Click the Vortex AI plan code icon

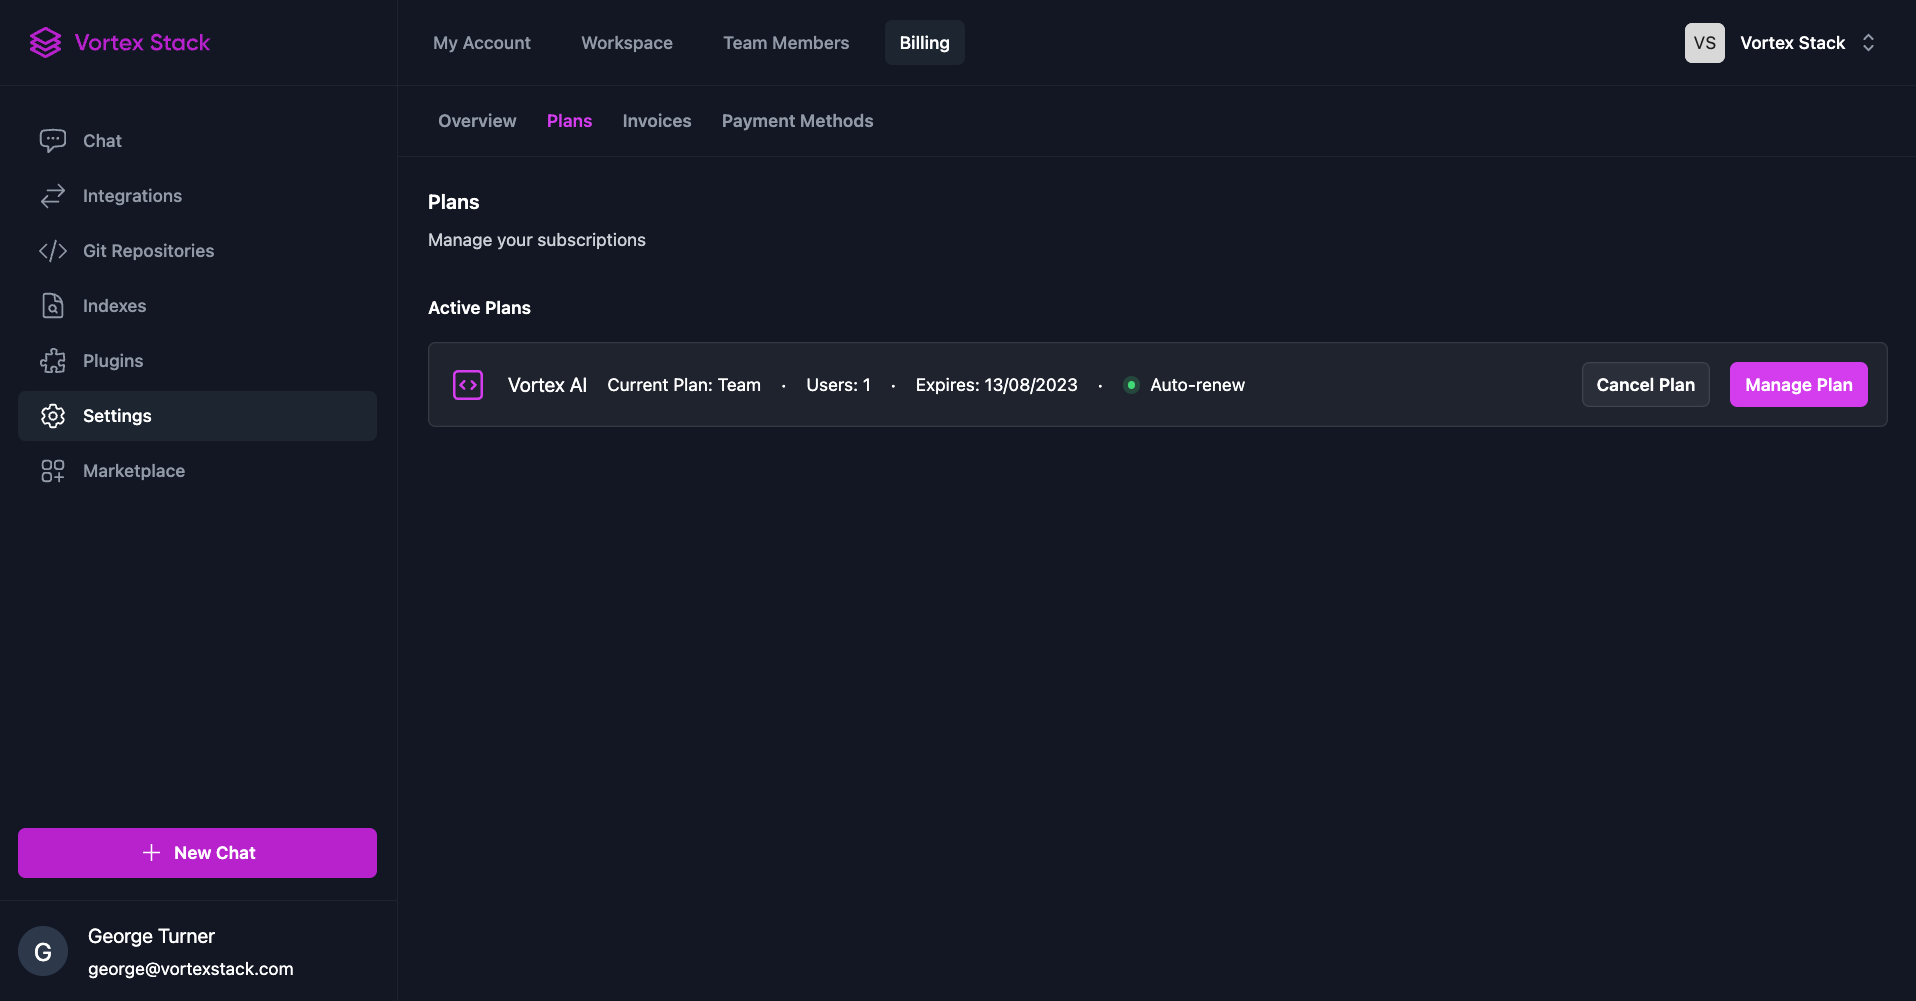coord(468,385)
